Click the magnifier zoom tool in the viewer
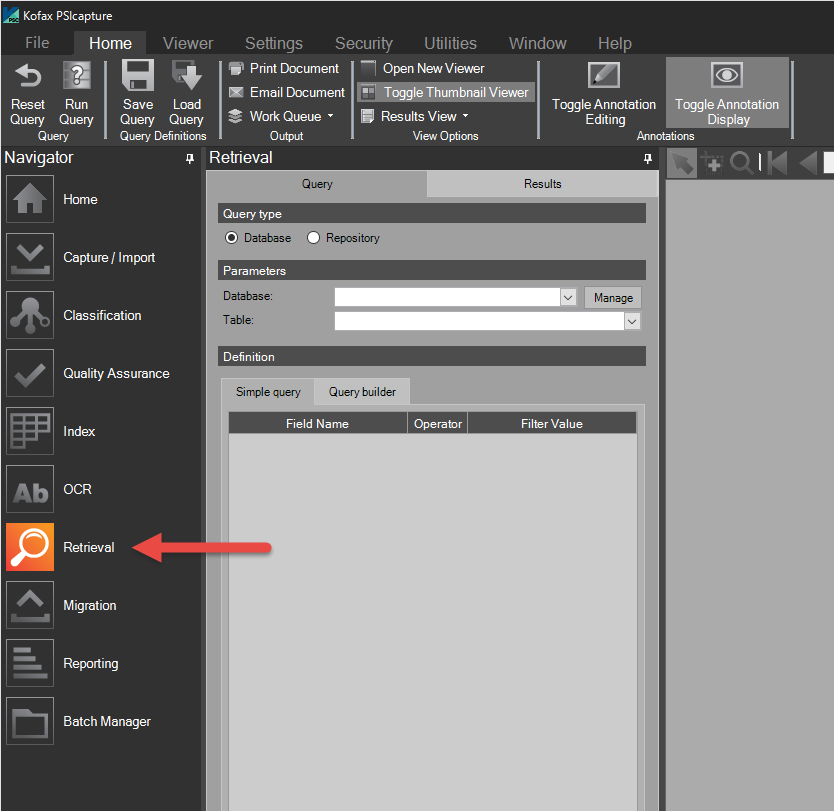Image resolution: width=834 pixels, height=811 pixels. click(x=741, y=163)
